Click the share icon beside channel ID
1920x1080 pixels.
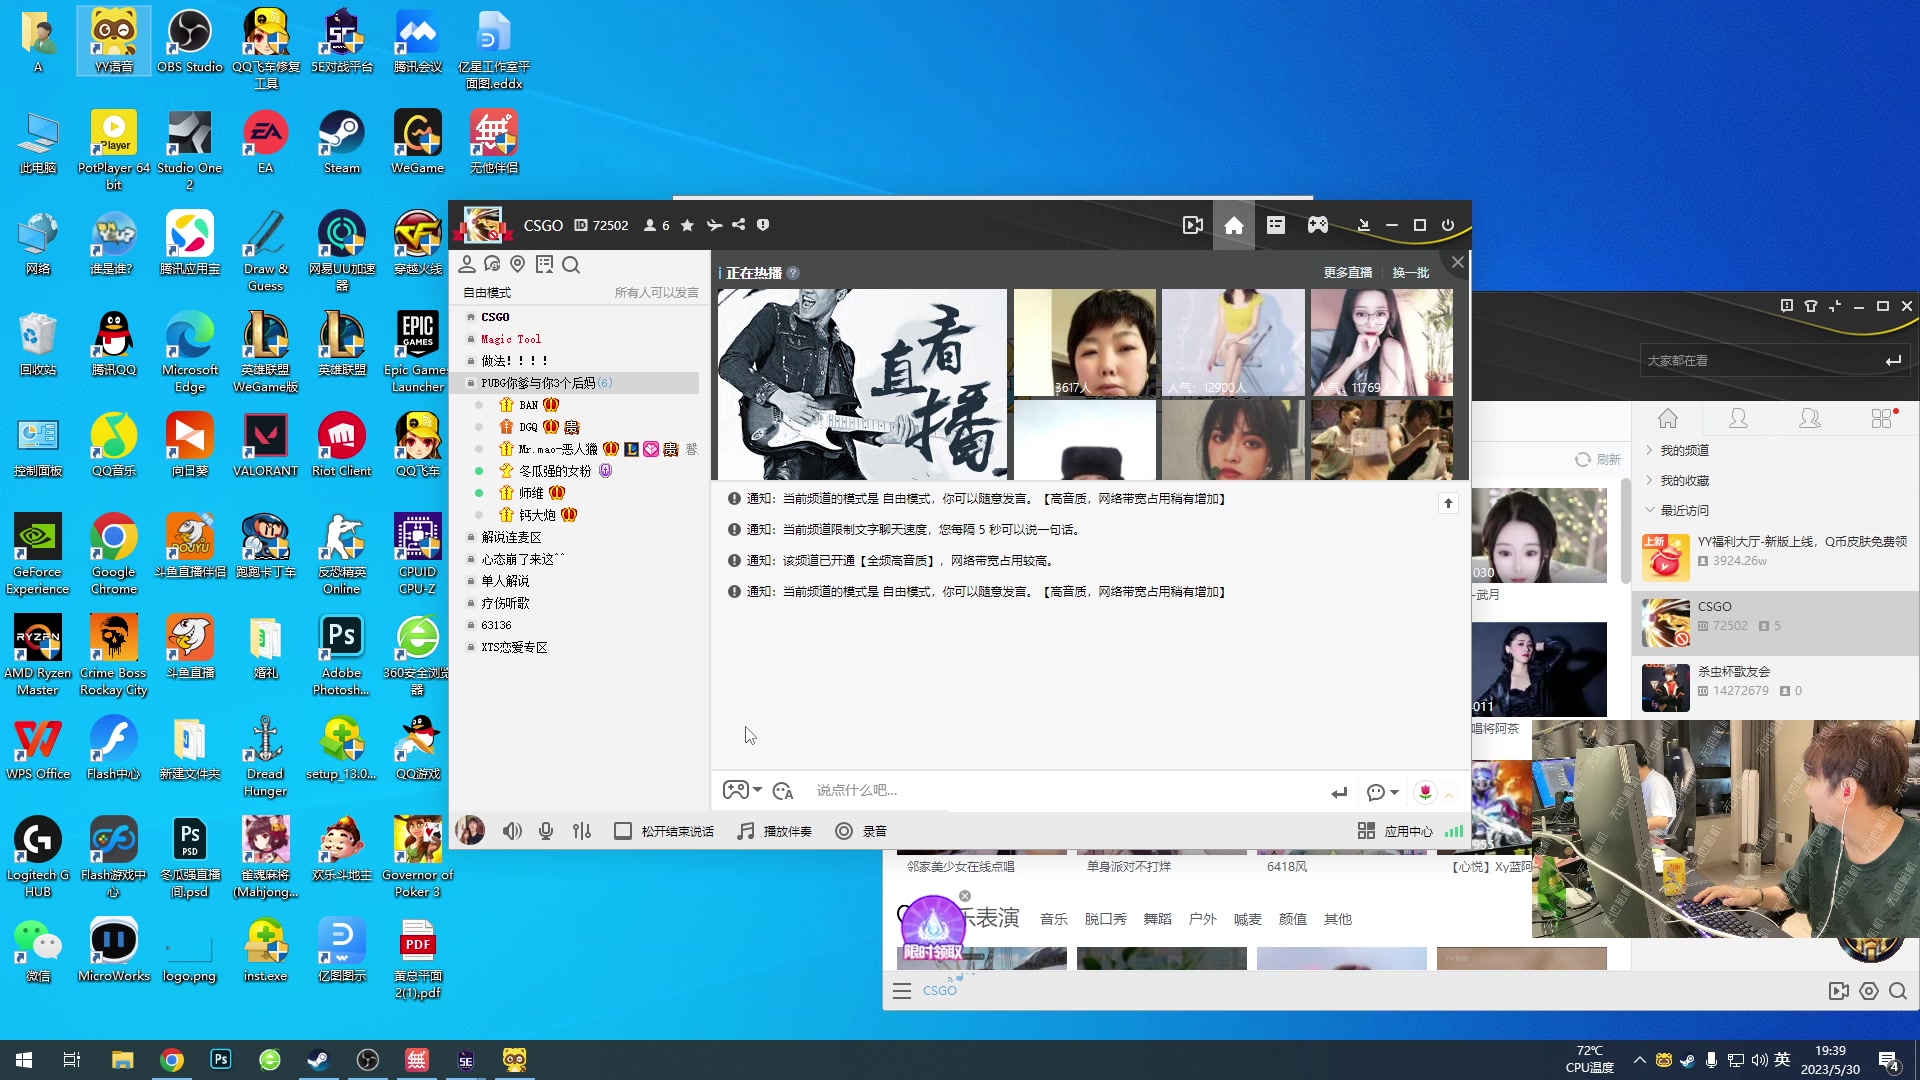738,225
